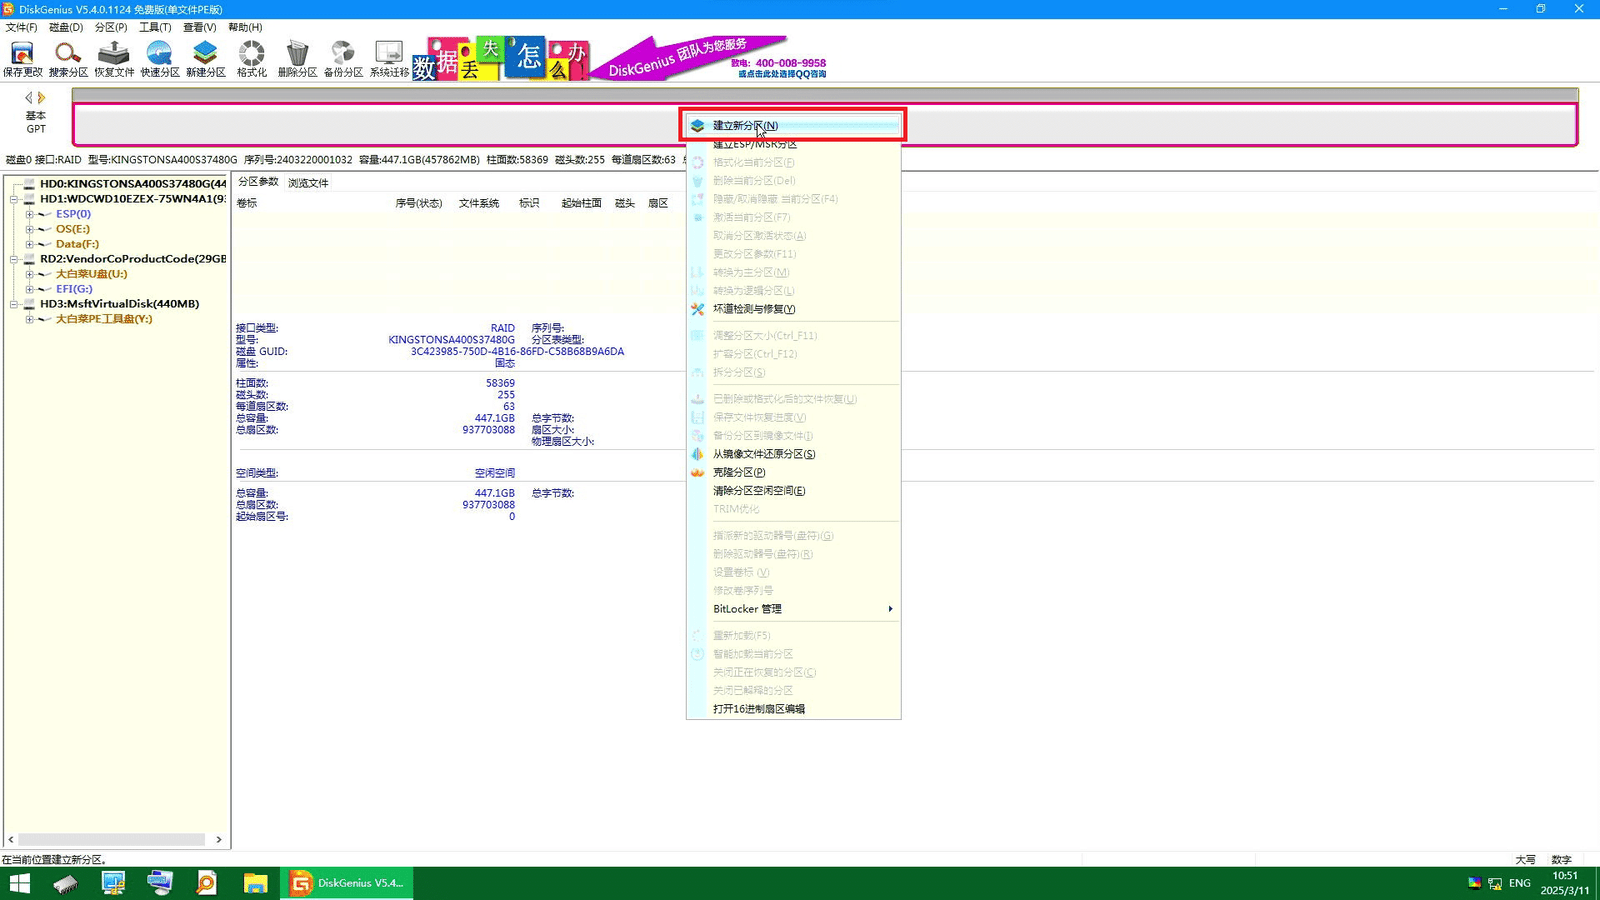Collapse the RD2:VendorCoProductCode node

[x=15, y=259]
